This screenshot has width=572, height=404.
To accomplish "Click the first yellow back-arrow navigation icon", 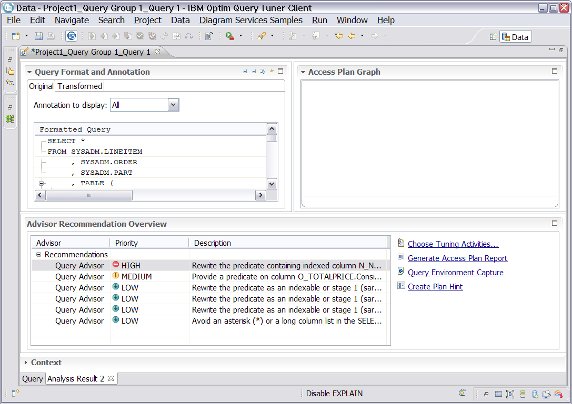I will (339, 36).
